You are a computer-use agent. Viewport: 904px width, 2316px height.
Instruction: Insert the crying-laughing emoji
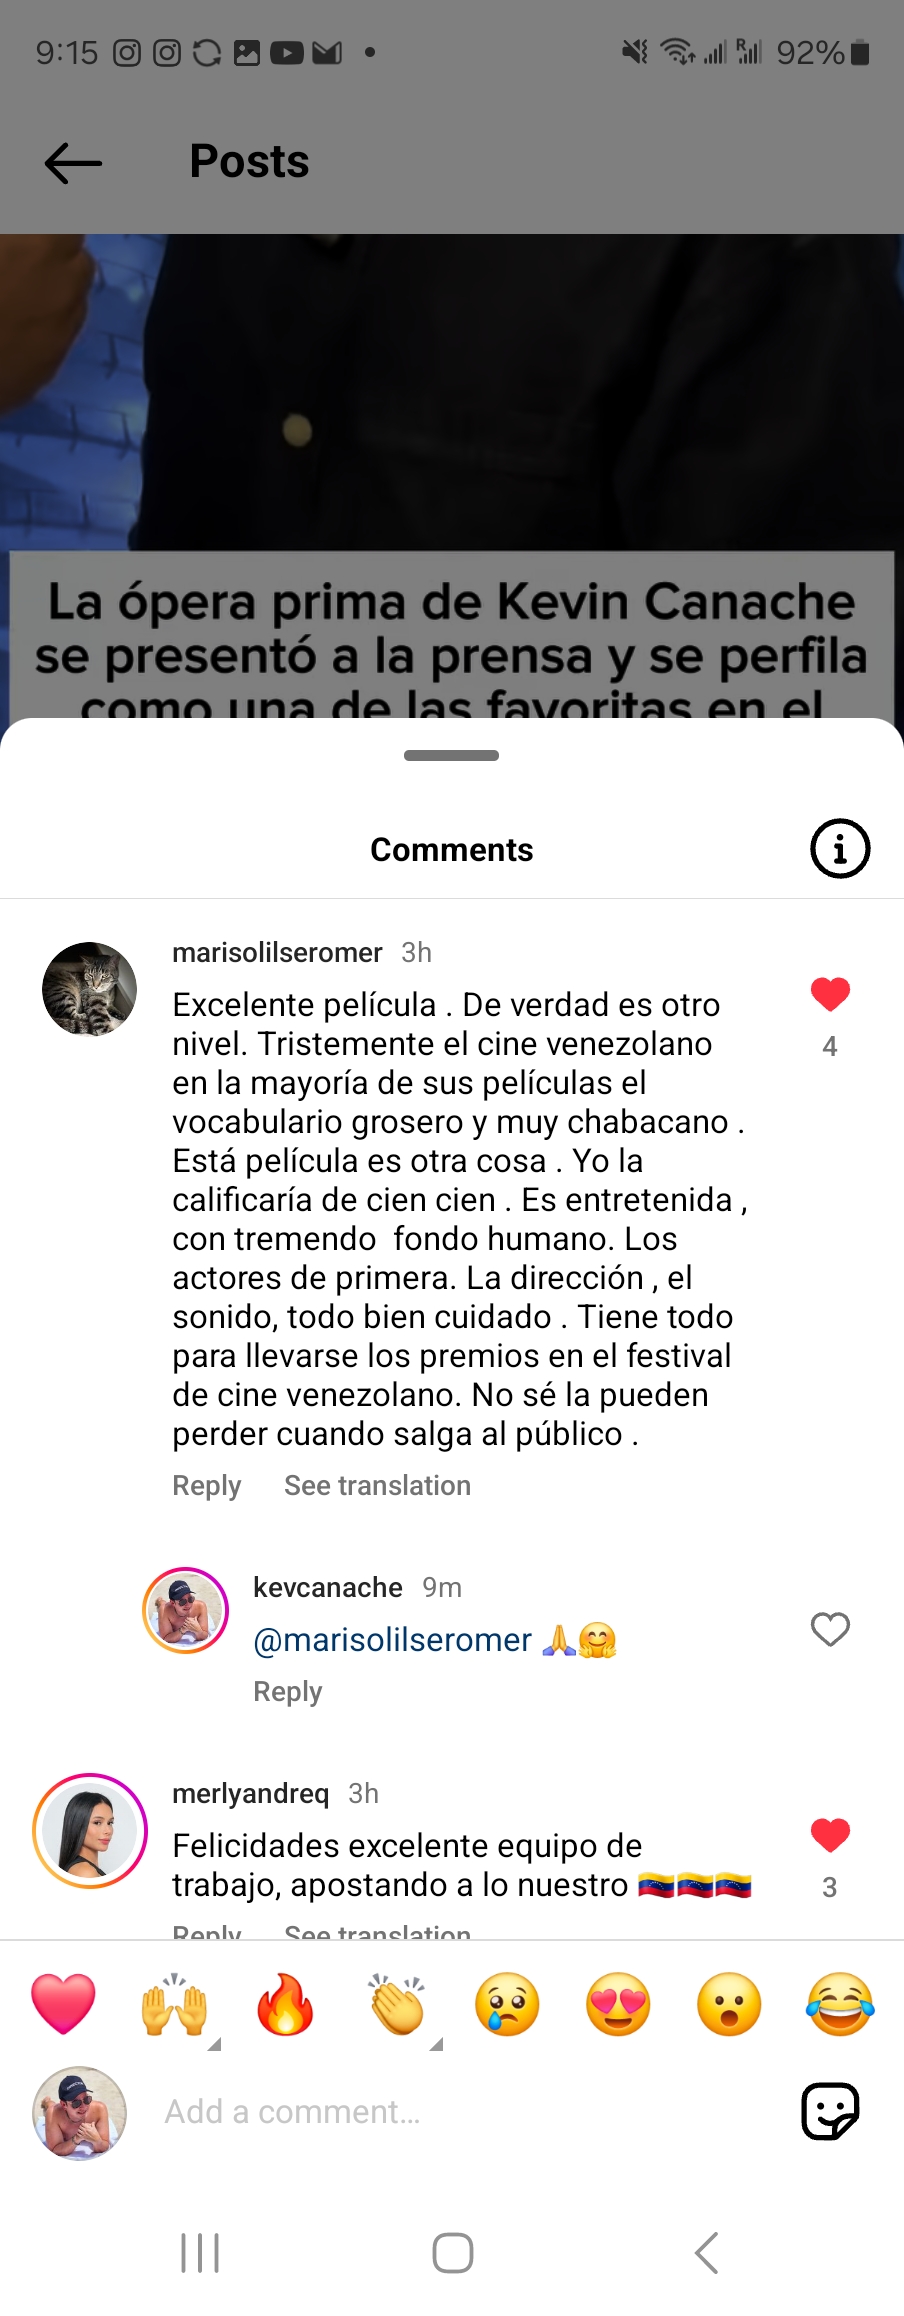(x=840, y=2004)
